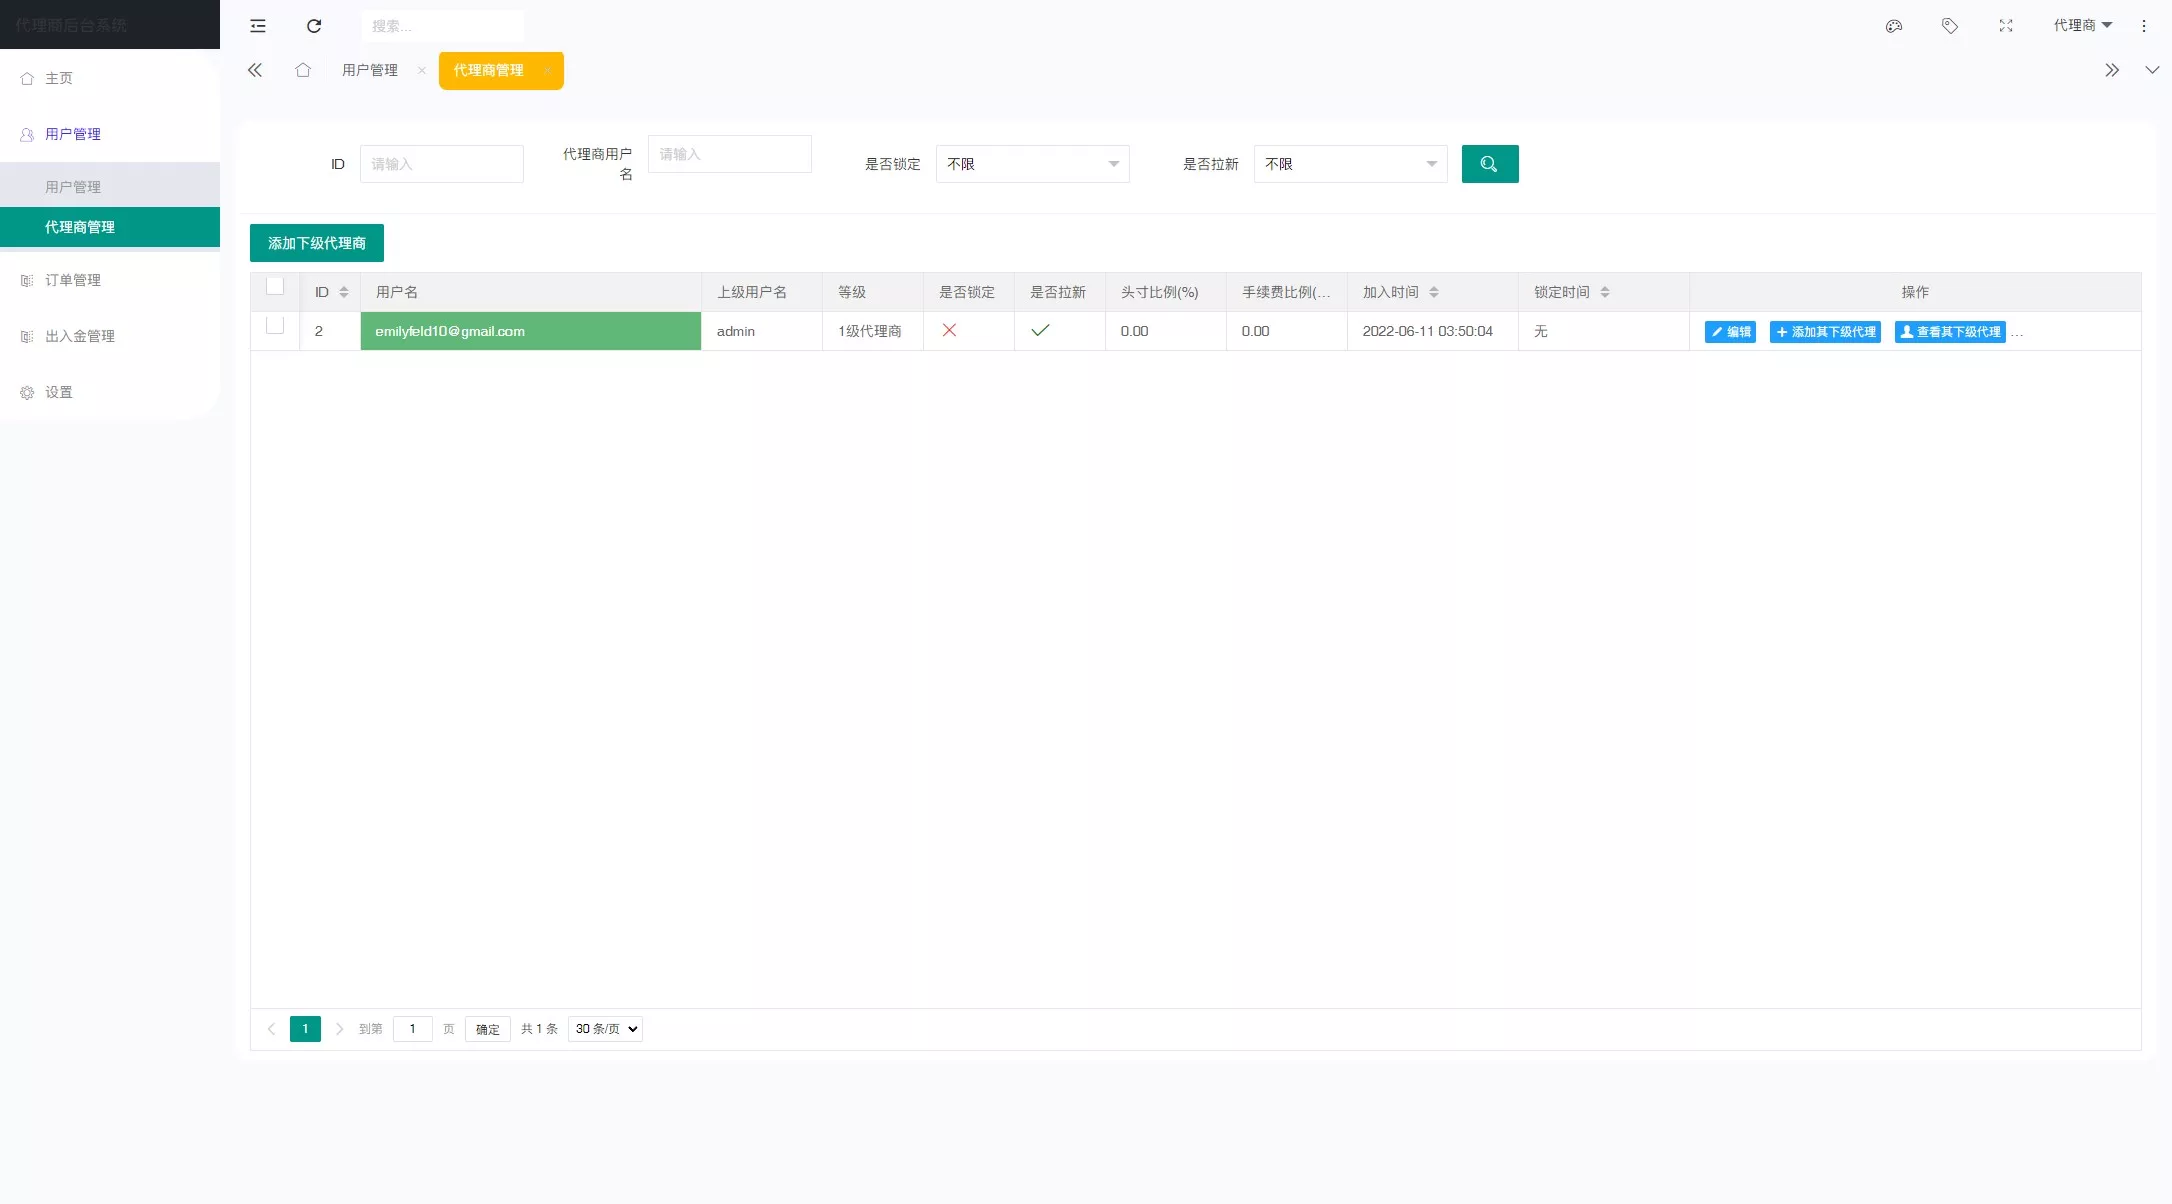Click the 代理商用户名 input field

[729, 154]
